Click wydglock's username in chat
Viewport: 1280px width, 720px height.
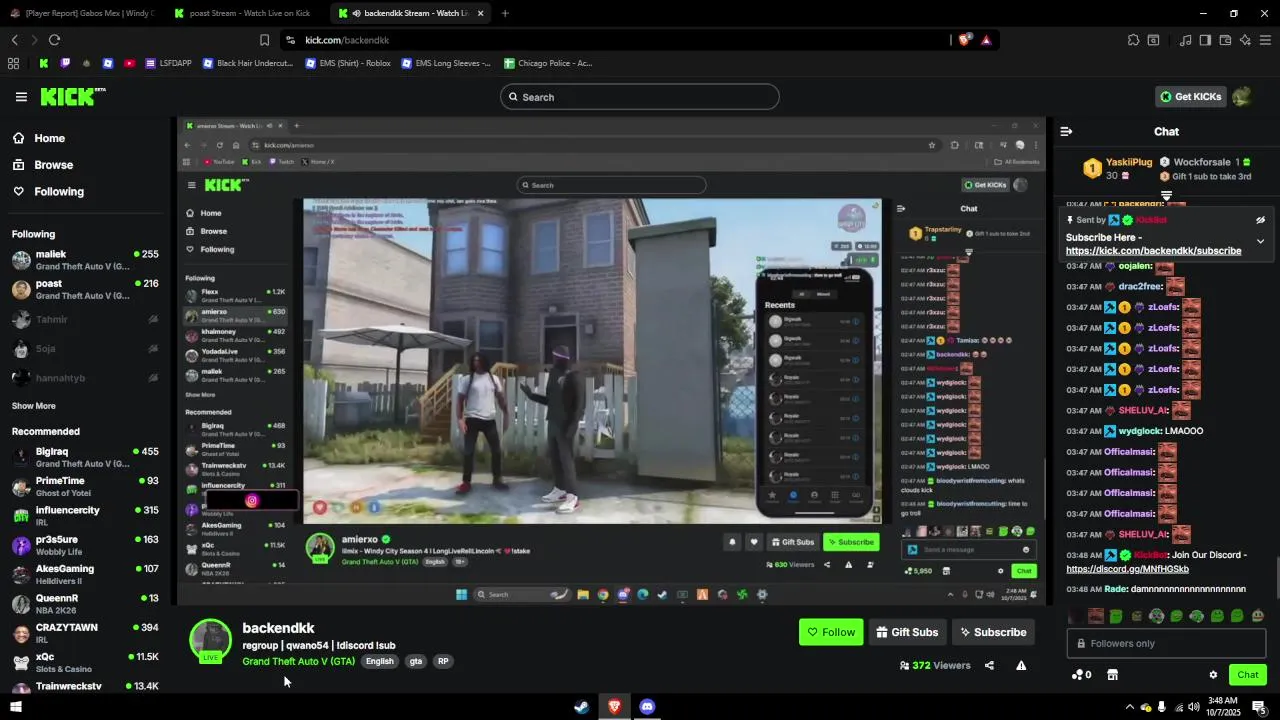pyautogui.click(x=1140, y=431)
